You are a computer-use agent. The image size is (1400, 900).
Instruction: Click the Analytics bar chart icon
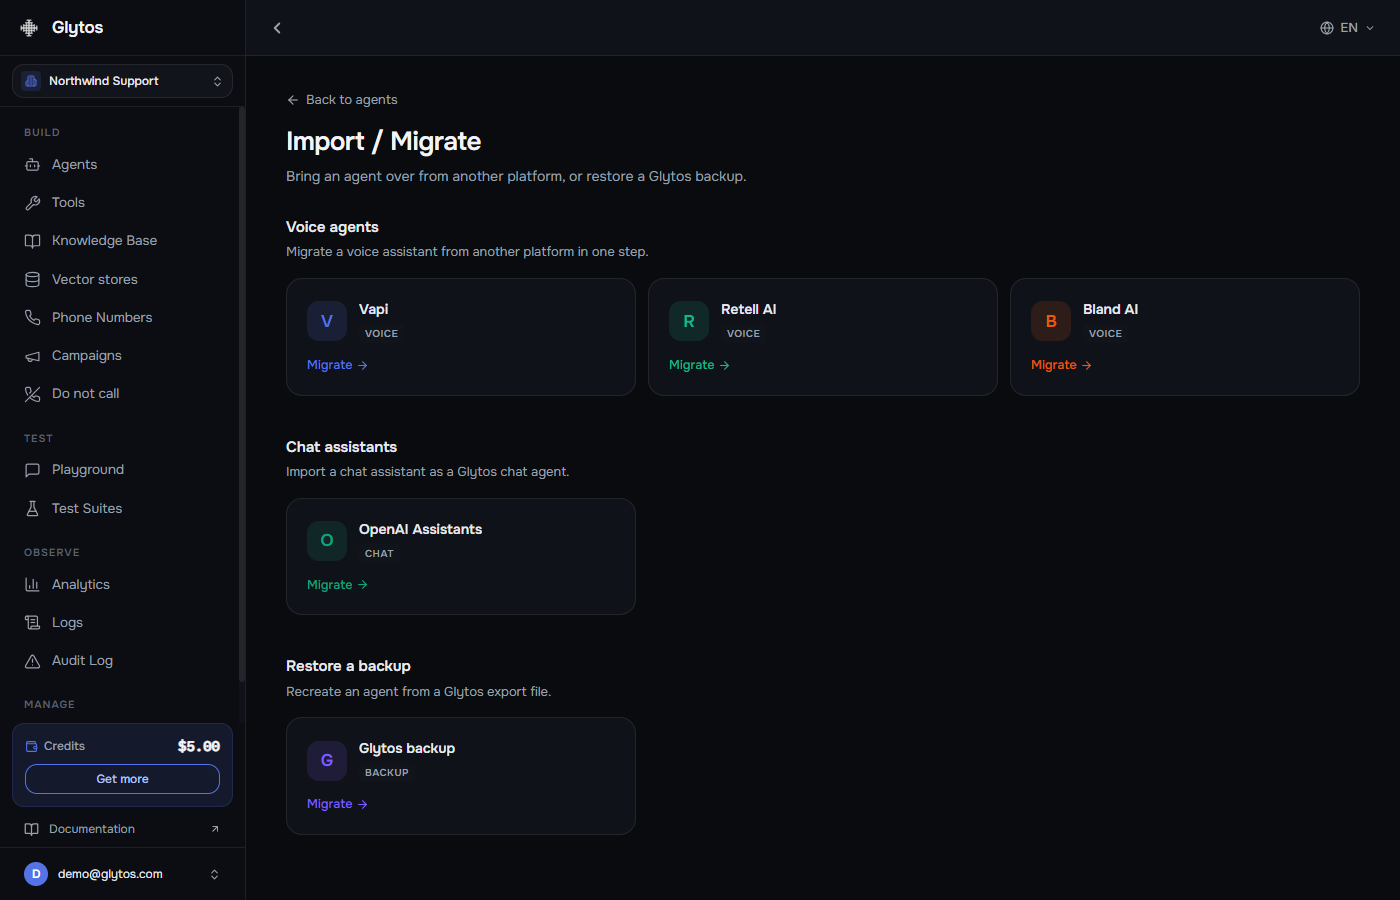point(32,585)
